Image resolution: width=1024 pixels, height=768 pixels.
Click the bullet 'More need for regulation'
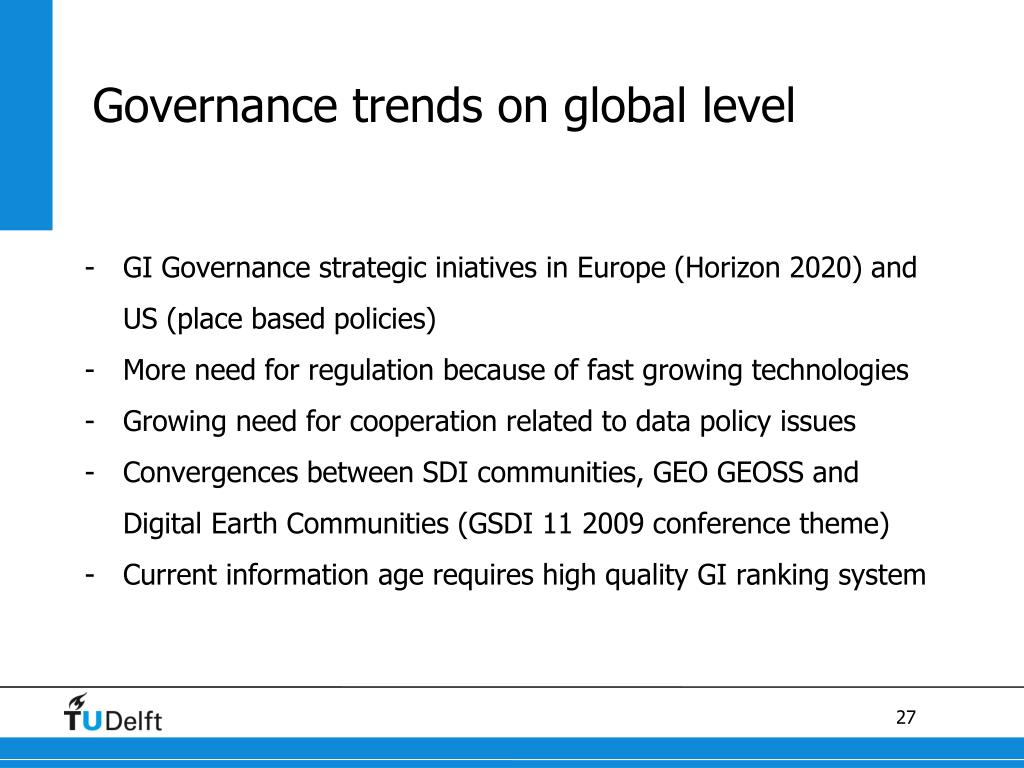pyautogui.click(x=515, y=370)
